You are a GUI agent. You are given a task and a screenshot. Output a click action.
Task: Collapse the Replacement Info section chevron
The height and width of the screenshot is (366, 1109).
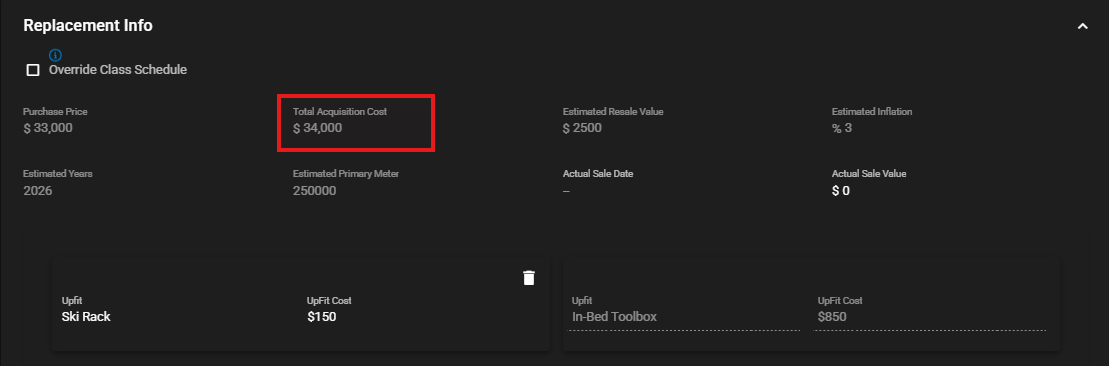(x=1082, y=26)
